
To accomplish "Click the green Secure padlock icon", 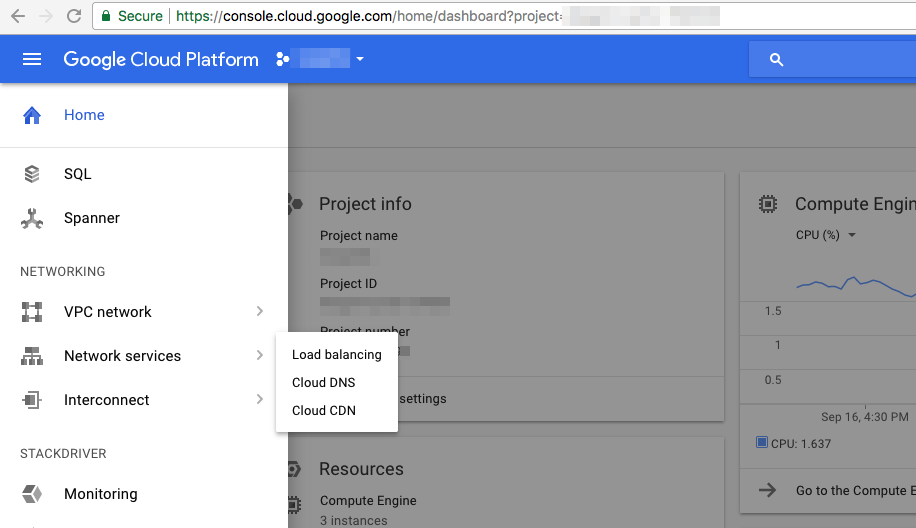I will click(106, 16).
